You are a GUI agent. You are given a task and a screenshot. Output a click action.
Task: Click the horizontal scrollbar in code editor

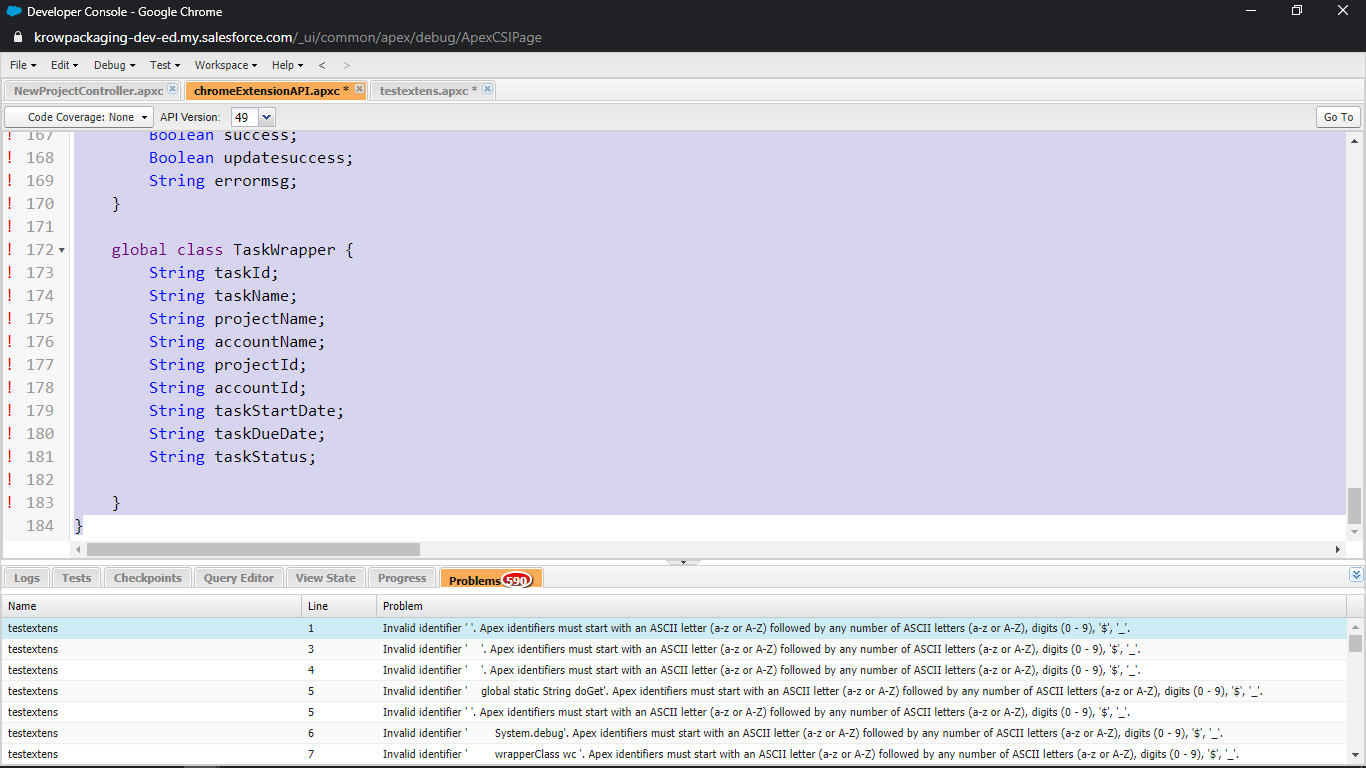point(253,549)
